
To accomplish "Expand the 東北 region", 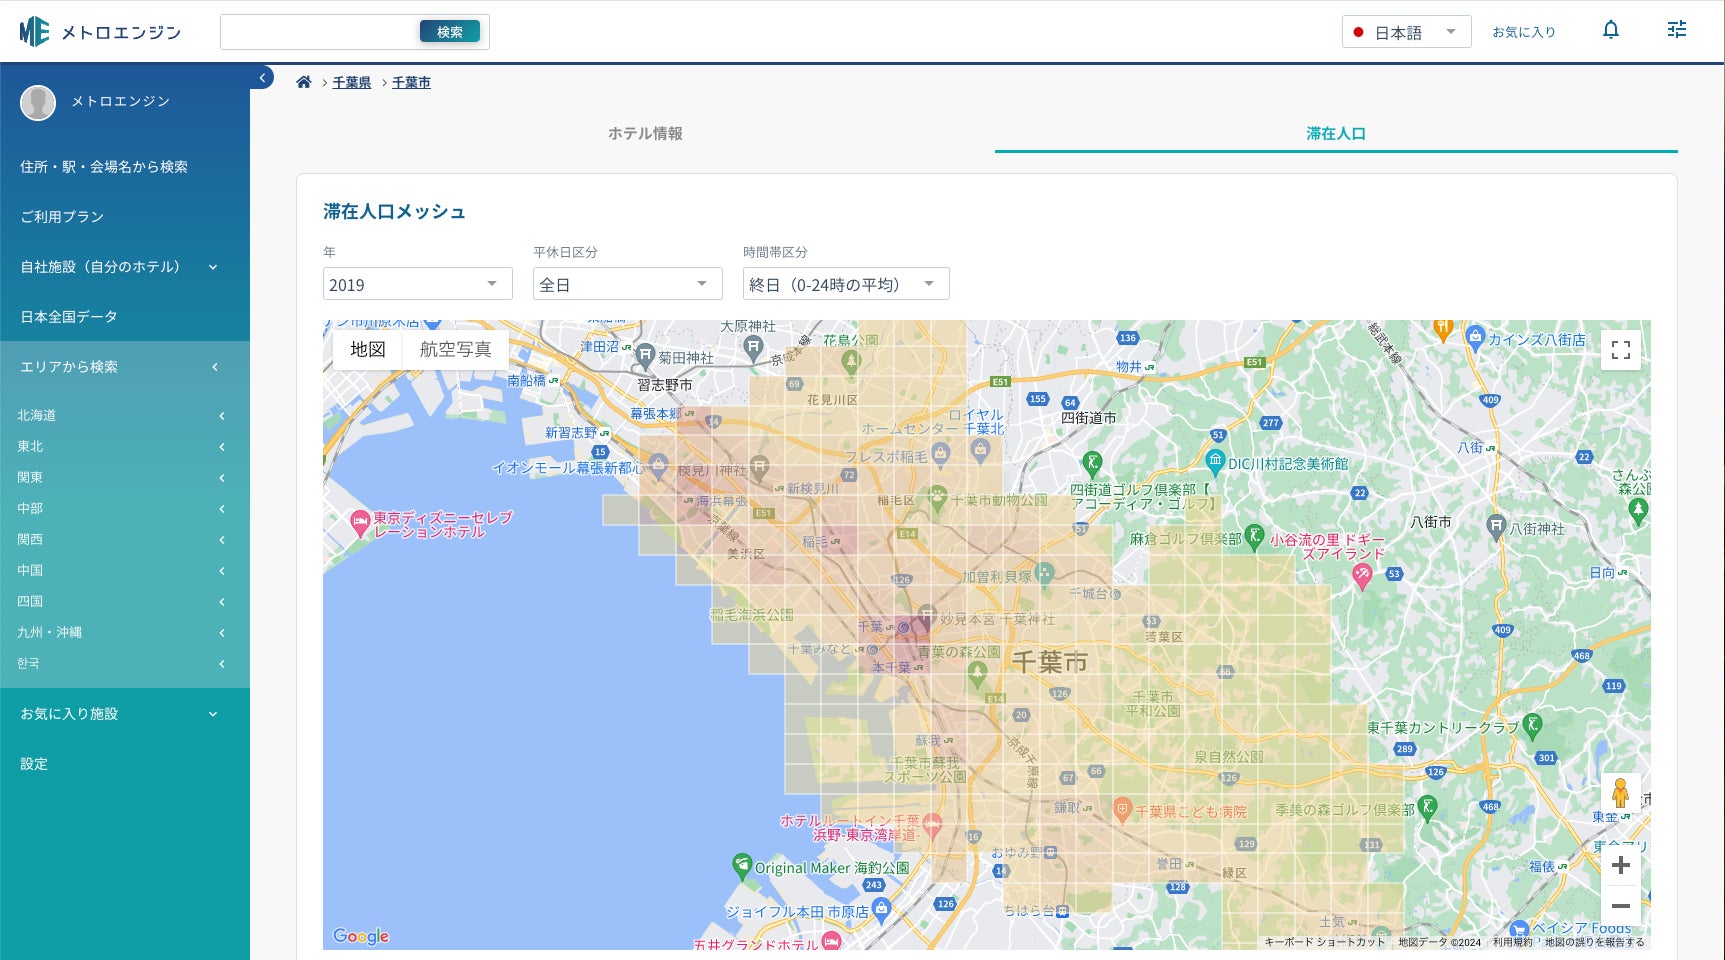I will tap(125, 446).
